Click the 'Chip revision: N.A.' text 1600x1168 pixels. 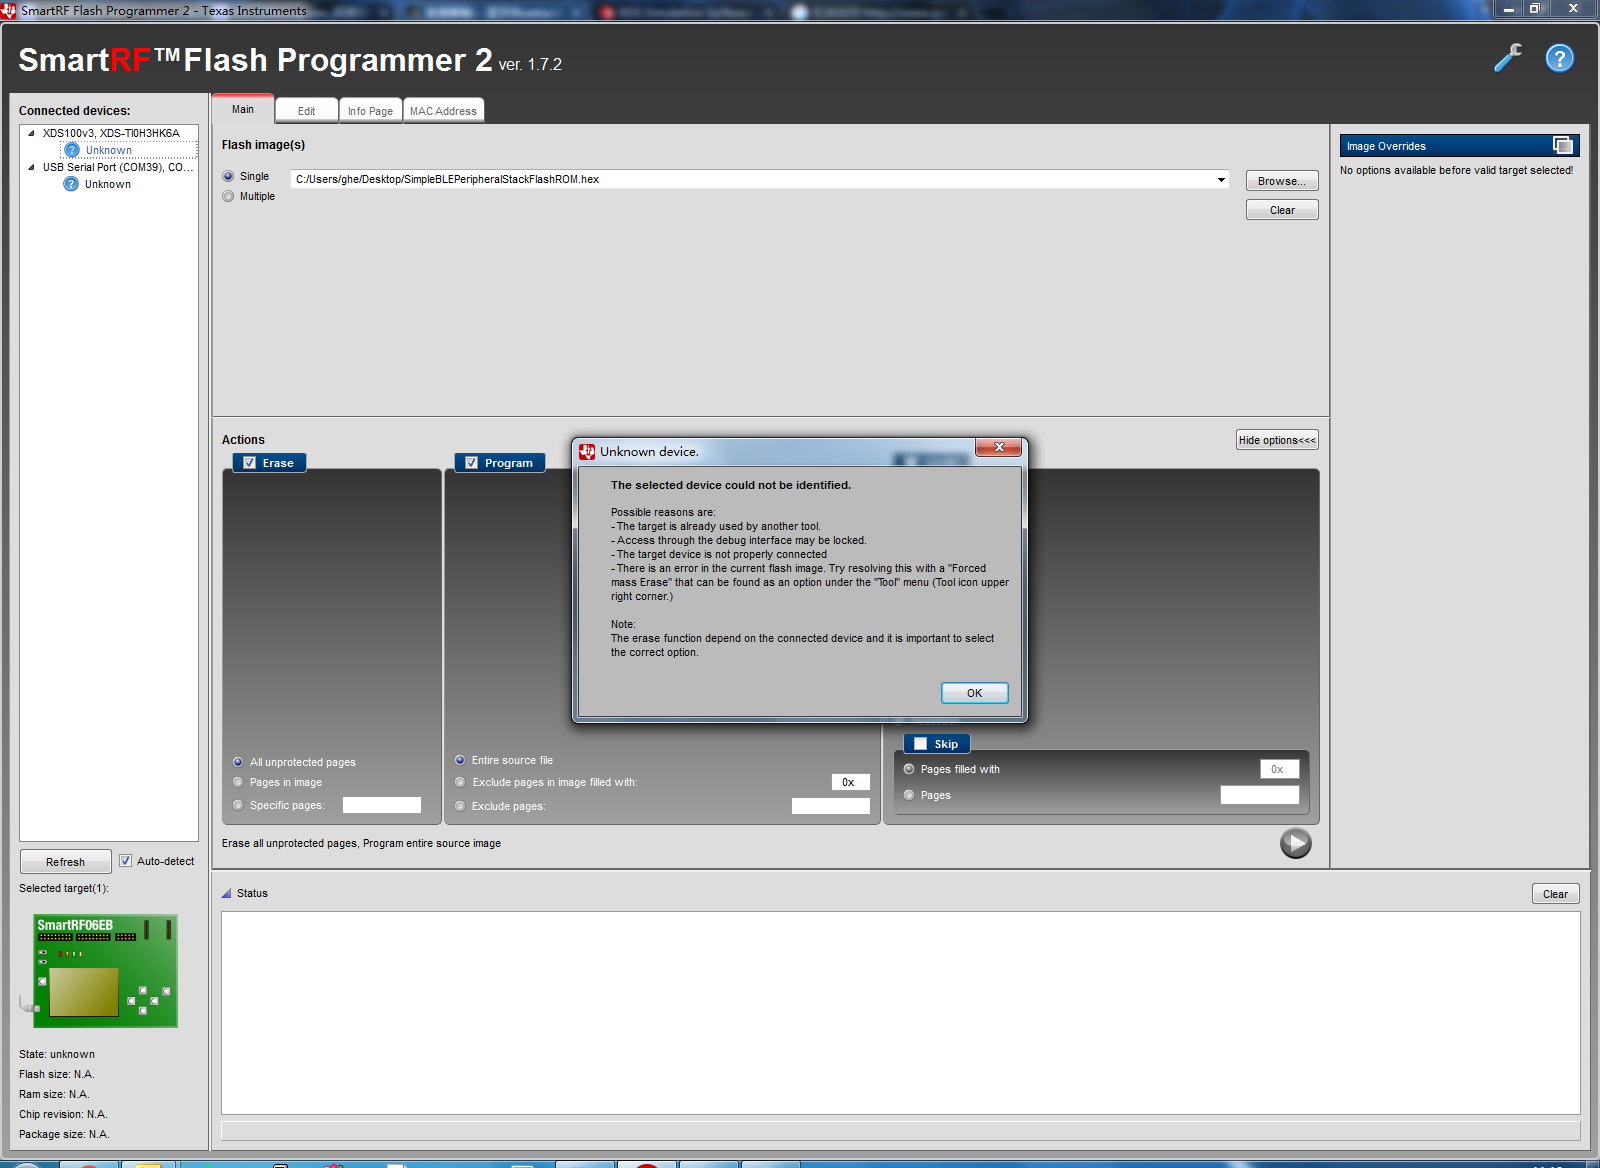click(63, 1114)
